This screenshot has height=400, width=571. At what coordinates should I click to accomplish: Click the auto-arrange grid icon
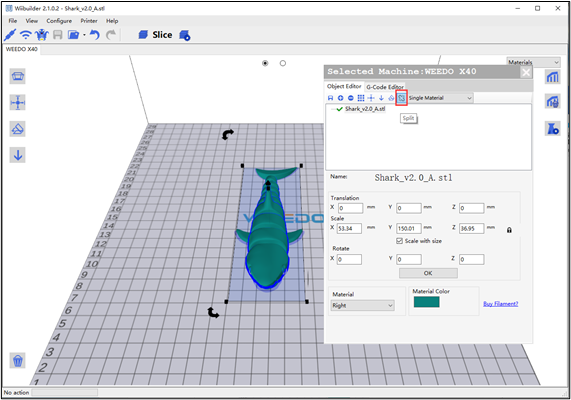(x=361, y=98)
